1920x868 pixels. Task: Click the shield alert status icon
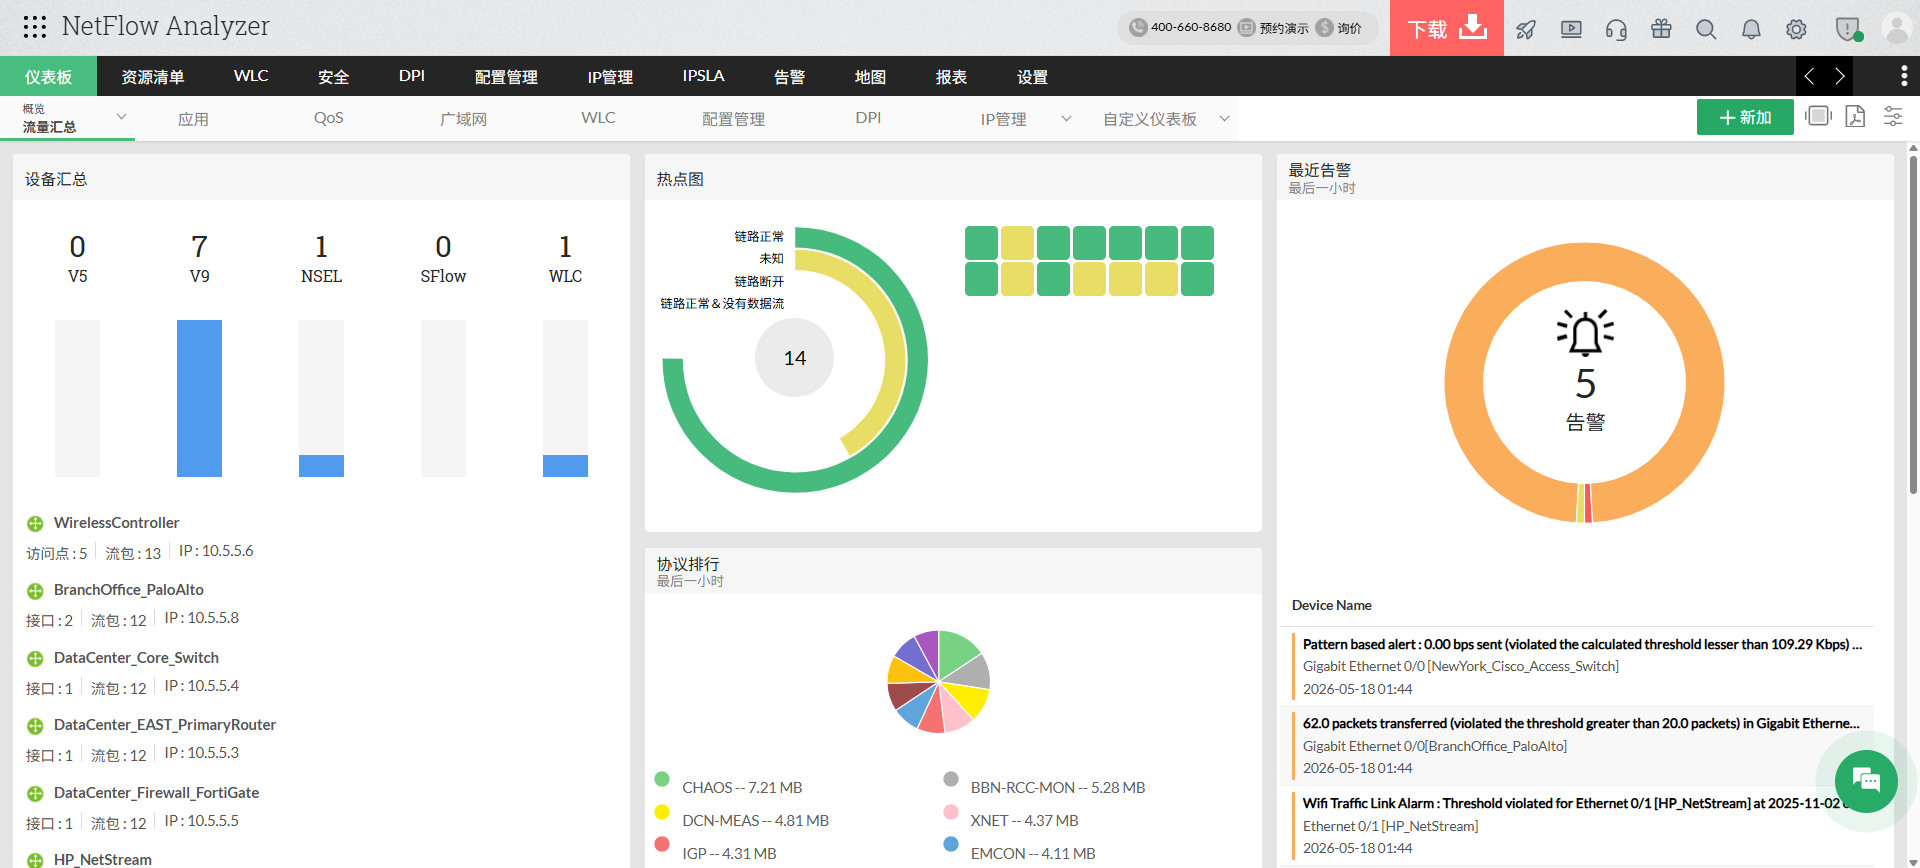point(1848,29)
